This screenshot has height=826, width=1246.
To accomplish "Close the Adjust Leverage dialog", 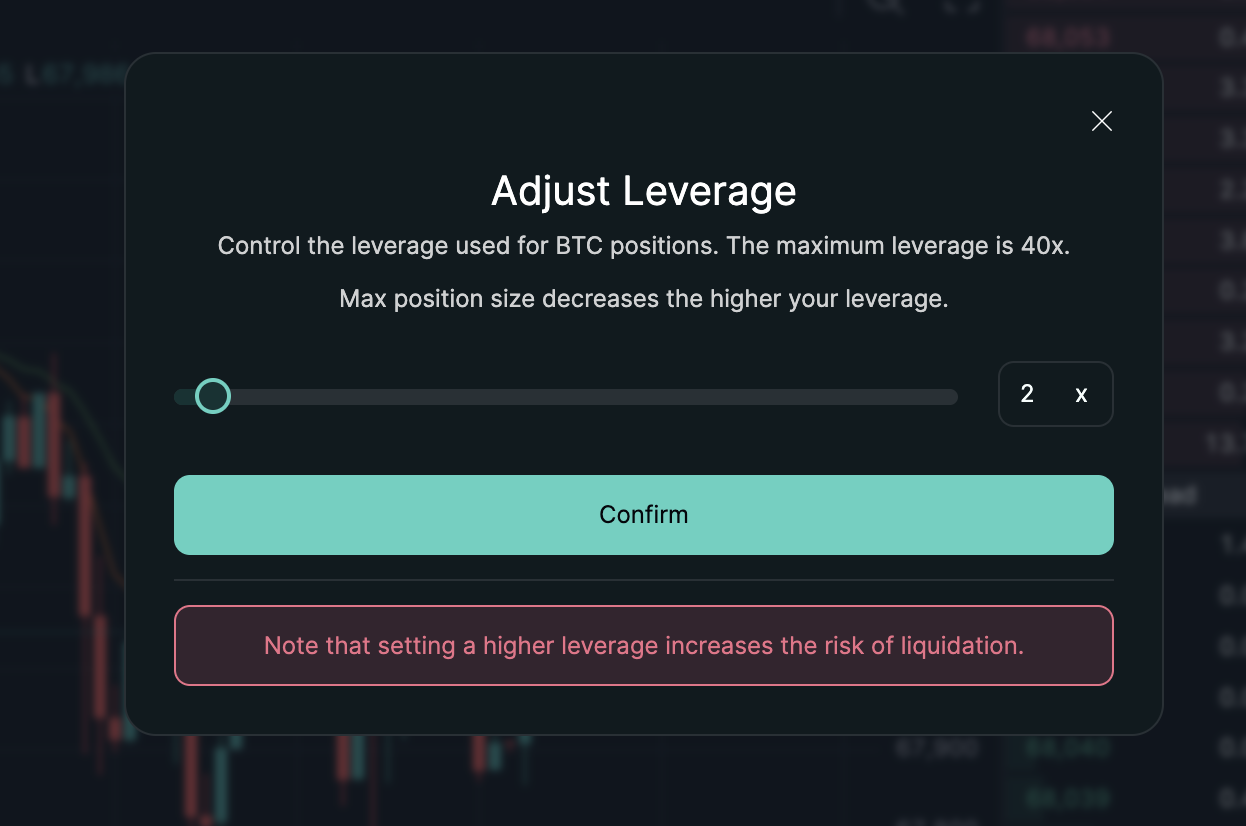I will [1101, 121].
